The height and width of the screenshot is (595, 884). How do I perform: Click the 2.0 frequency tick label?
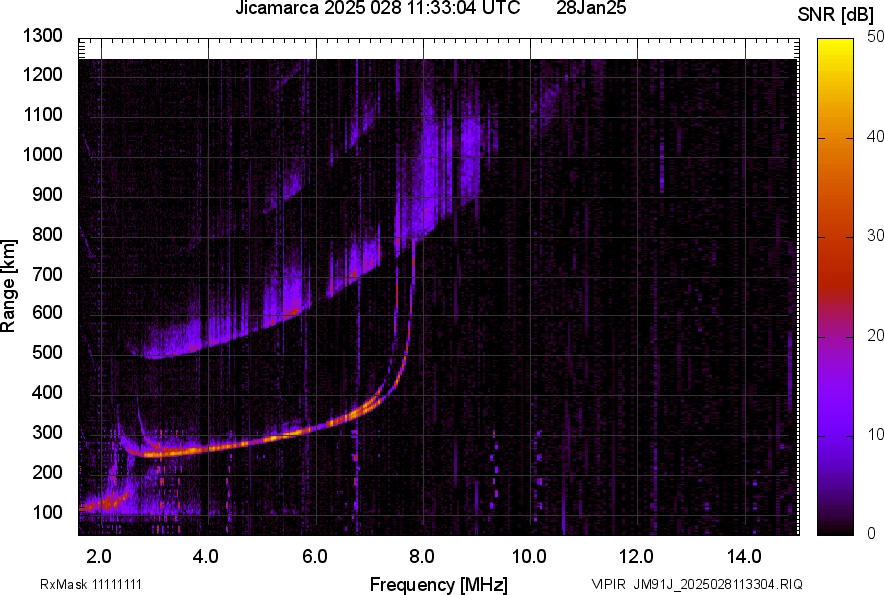99,556
